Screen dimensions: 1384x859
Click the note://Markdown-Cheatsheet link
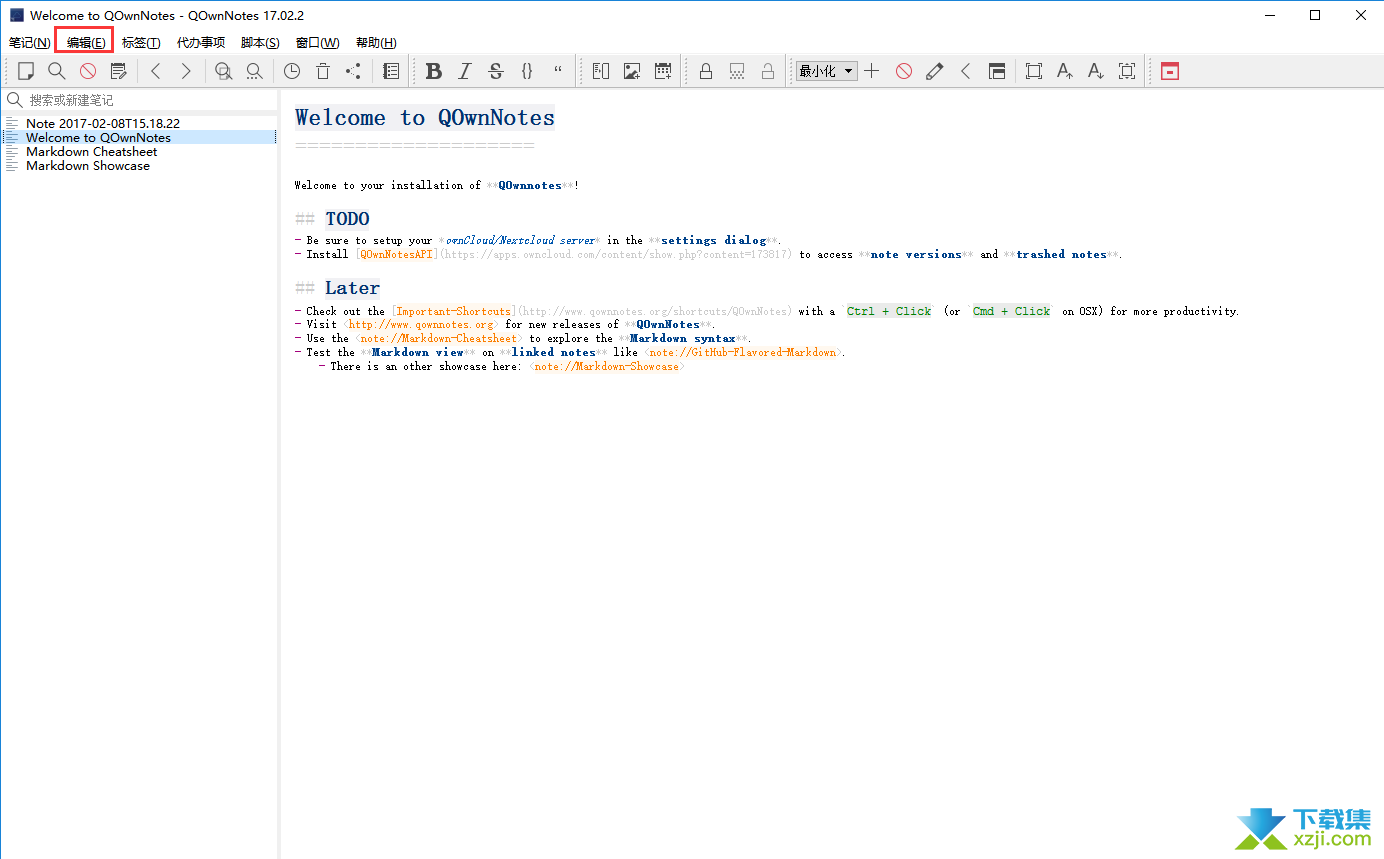point(438,339)
